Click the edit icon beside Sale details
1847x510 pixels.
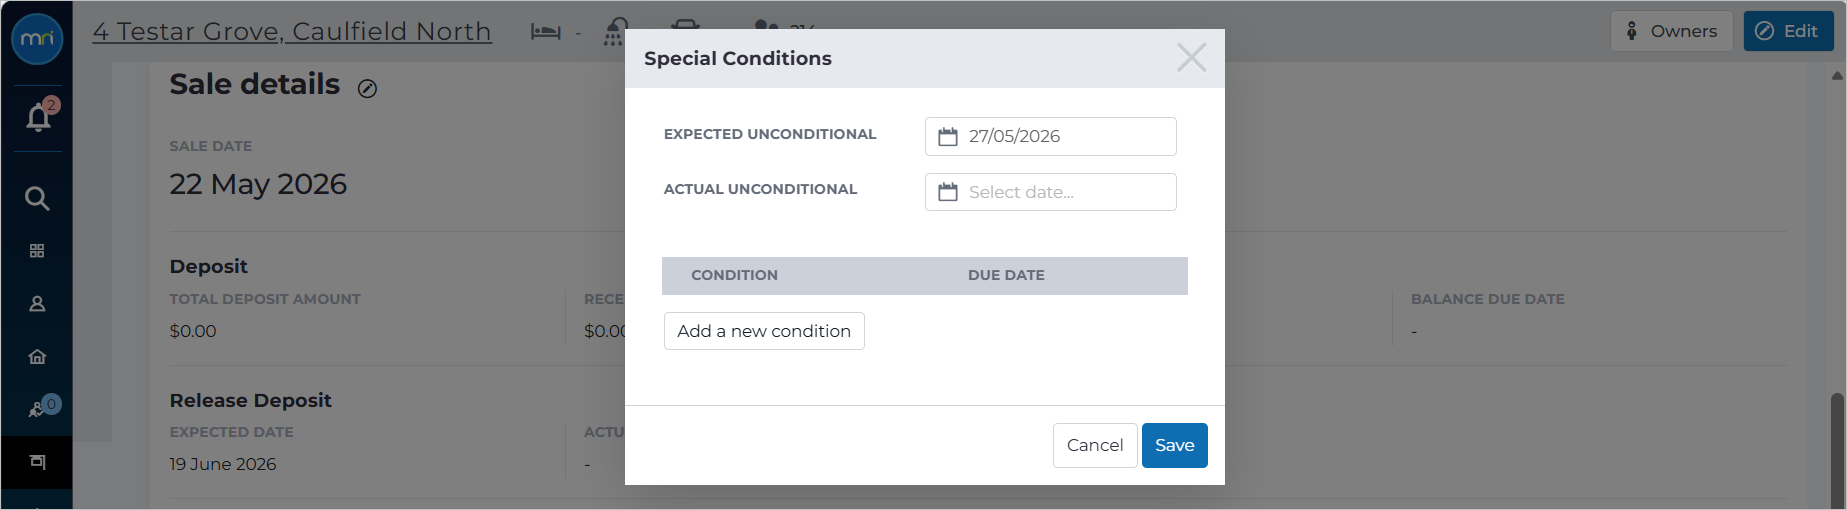pyautogui.click(x=367, y=89)
